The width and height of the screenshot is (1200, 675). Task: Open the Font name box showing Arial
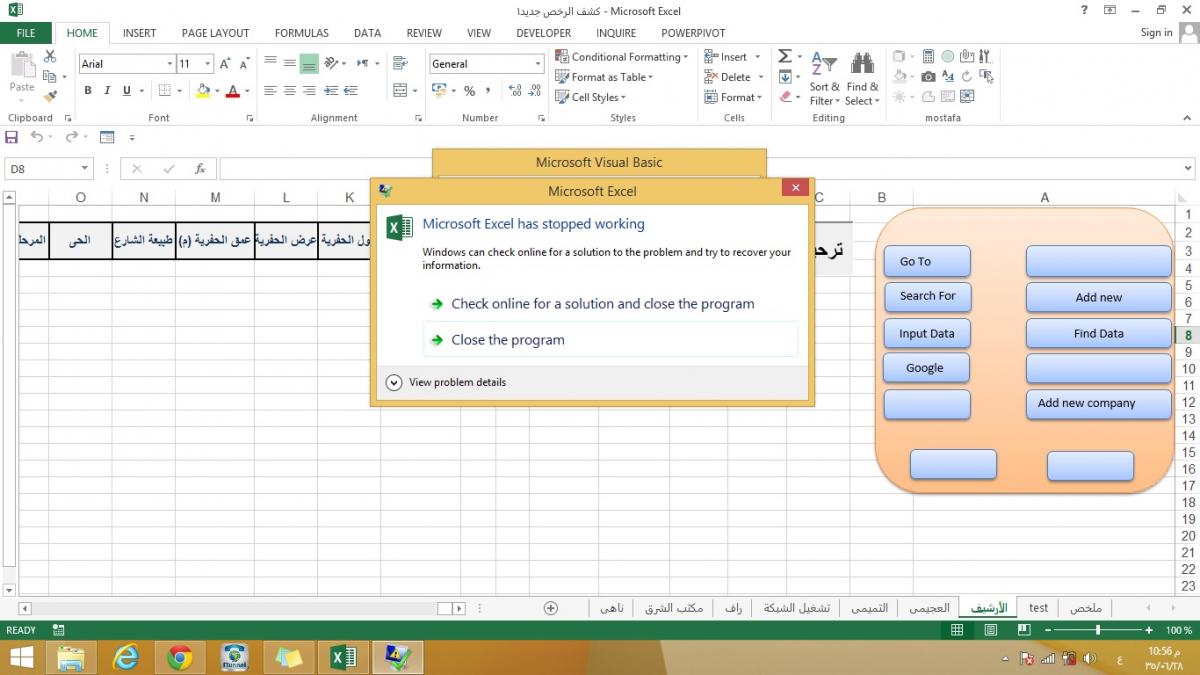coord(127,64)
